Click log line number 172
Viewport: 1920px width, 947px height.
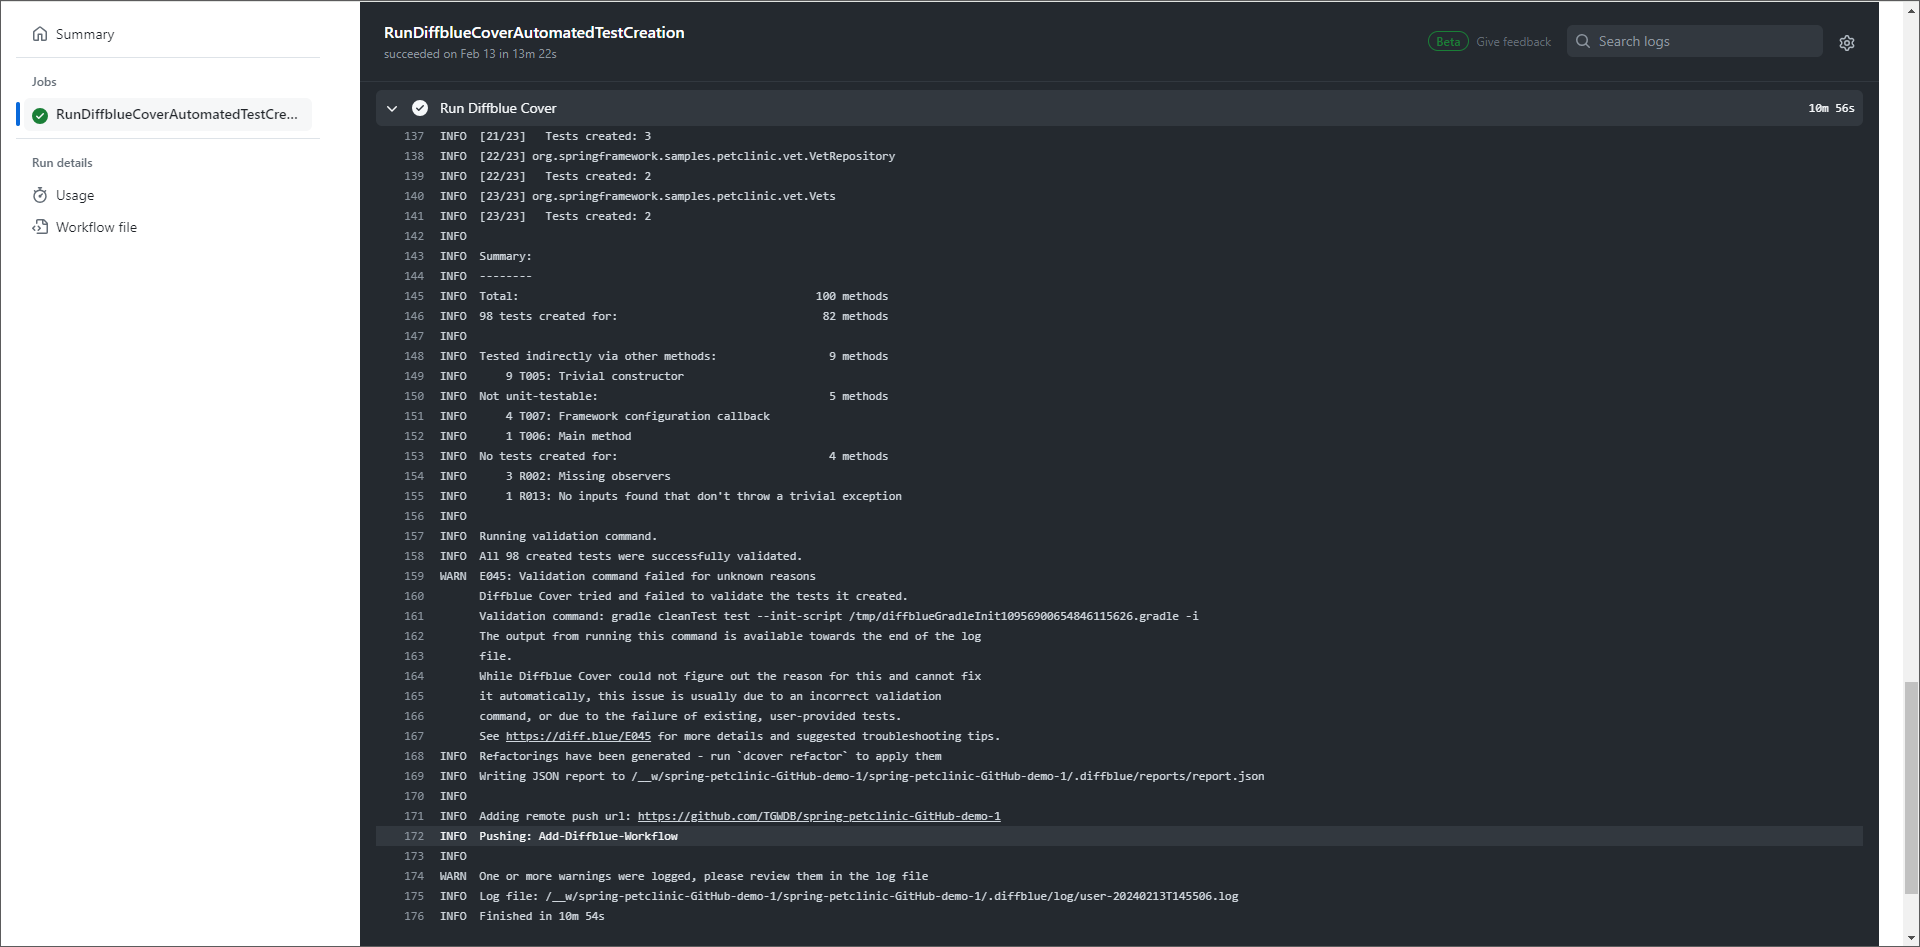tap(414, 836)
